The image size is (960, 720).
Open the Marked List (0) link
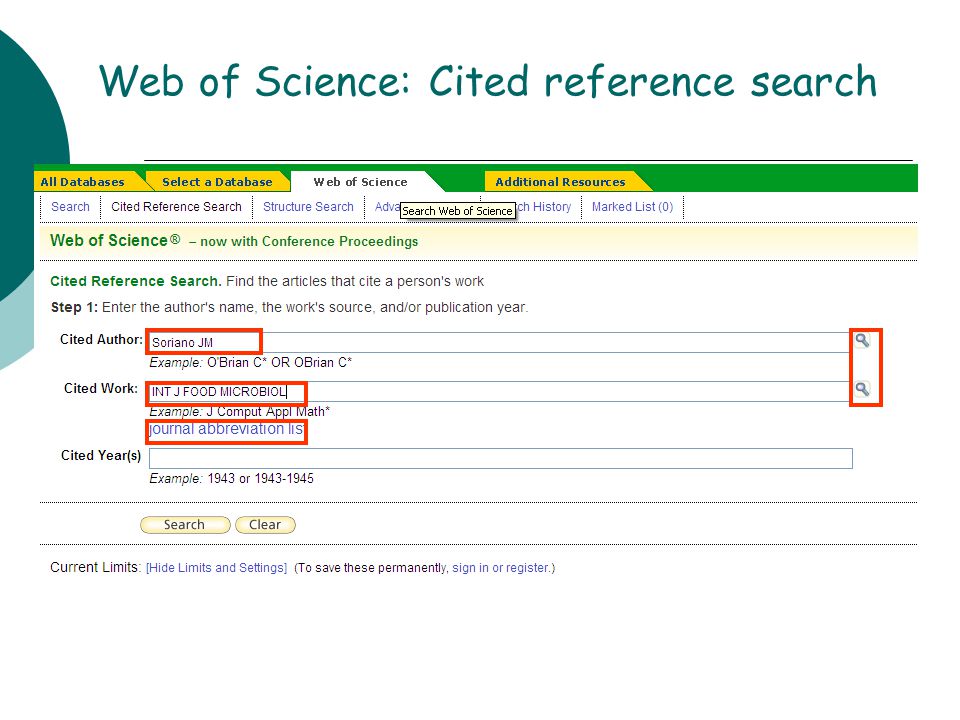tap(632, 207)
